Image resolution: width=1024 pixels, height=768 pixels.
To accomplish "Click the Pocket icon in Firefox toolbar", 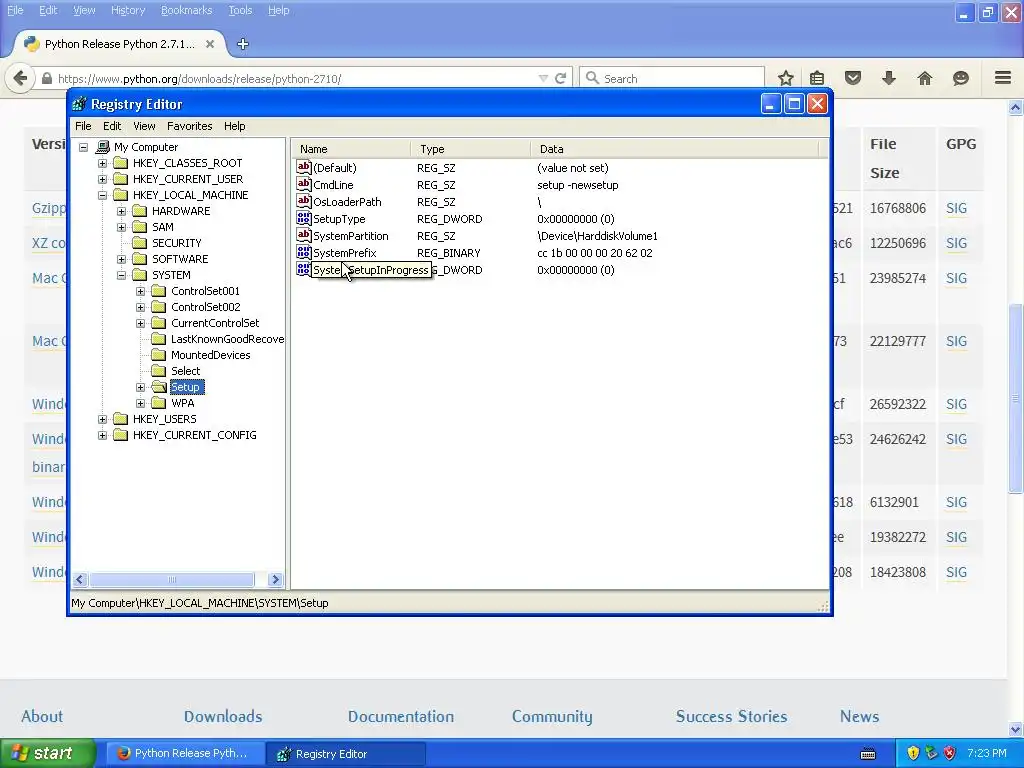I will pyautogui.click(x=853, y=78).
